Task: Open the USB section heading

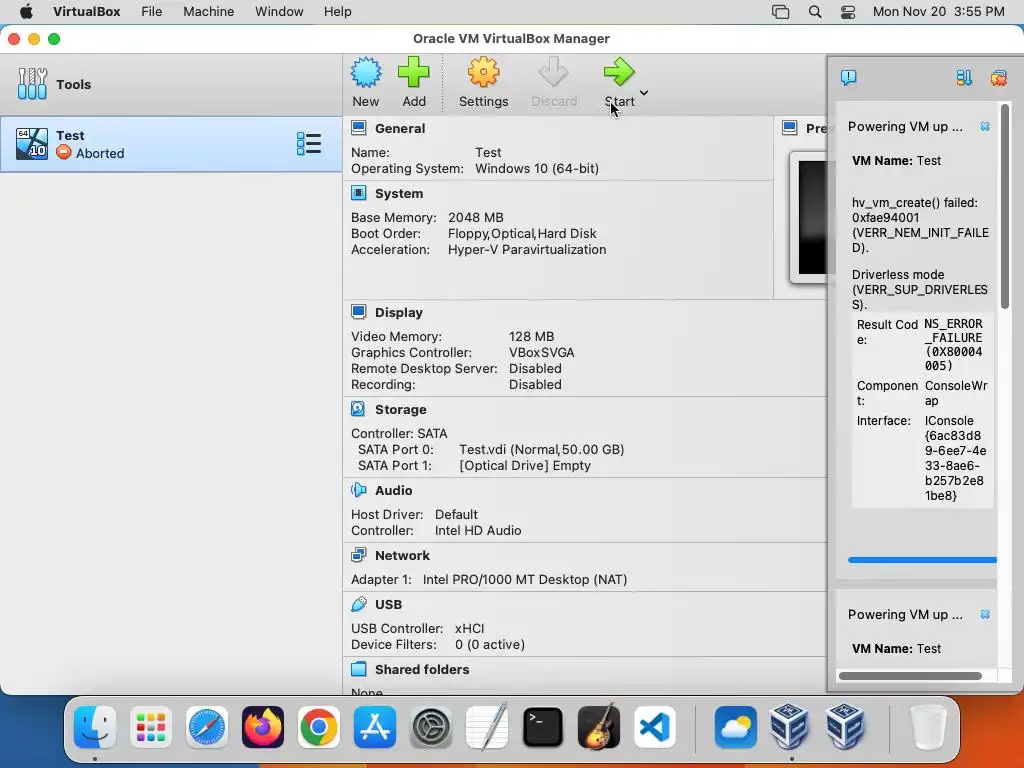Action: click(389, 605)
